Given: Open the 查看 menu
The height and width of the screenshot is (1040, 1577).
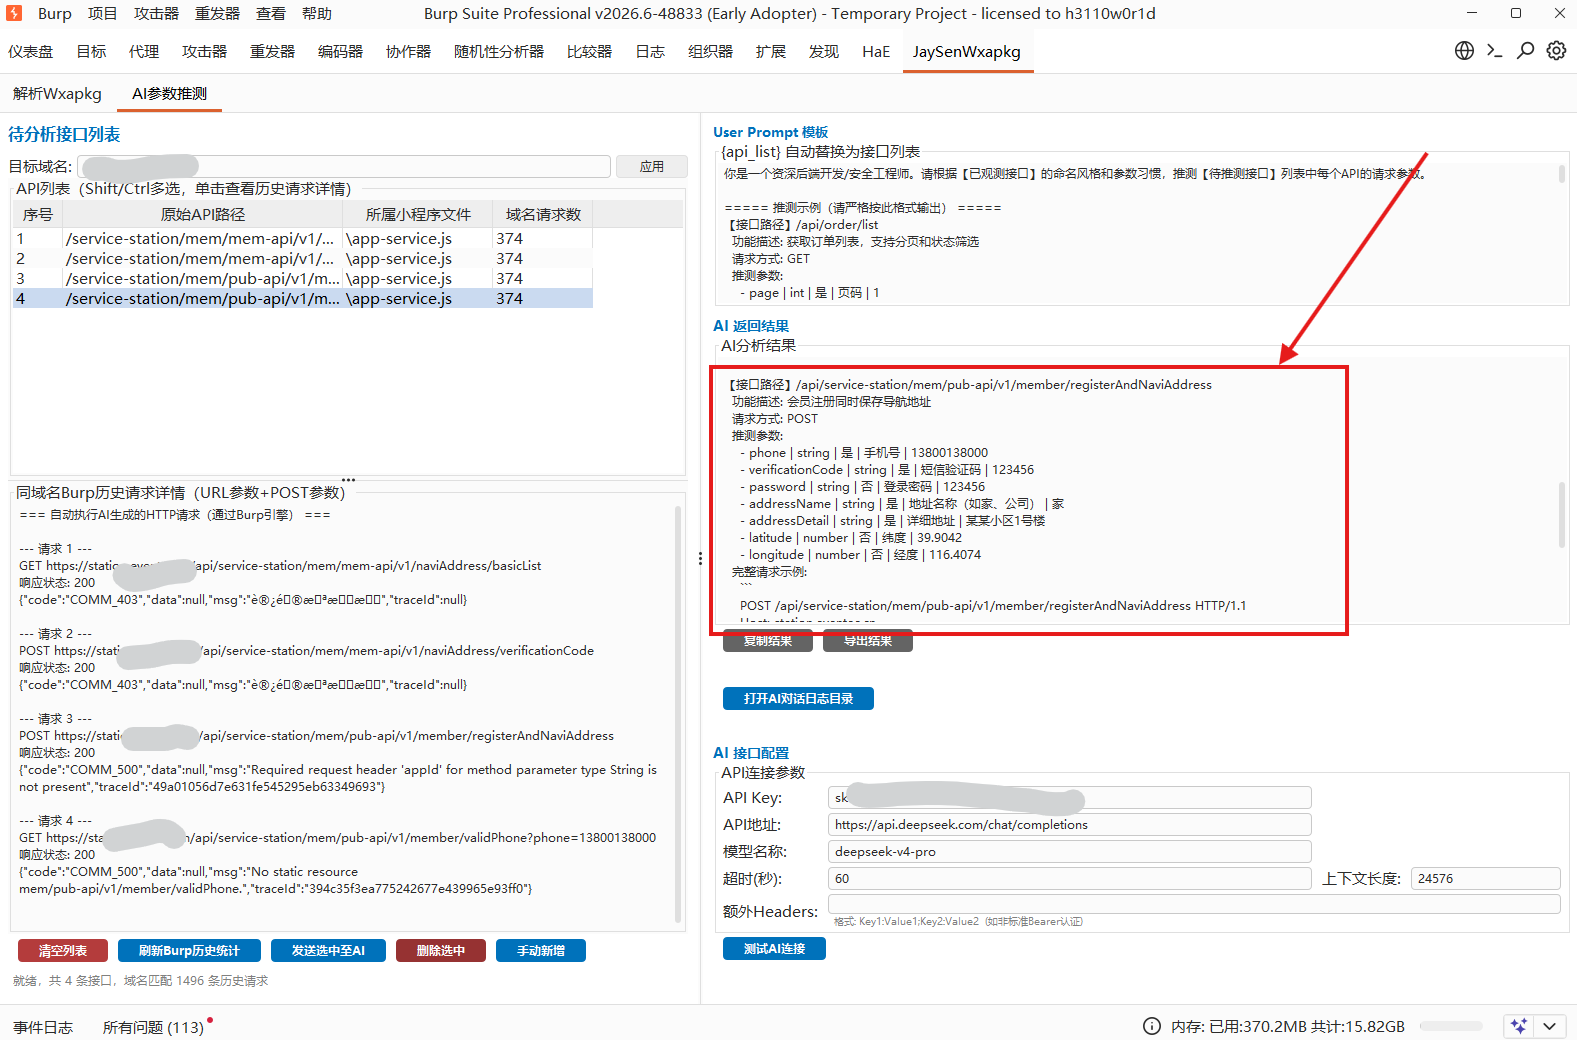Looking at the screenshot, I should point(271,14).
